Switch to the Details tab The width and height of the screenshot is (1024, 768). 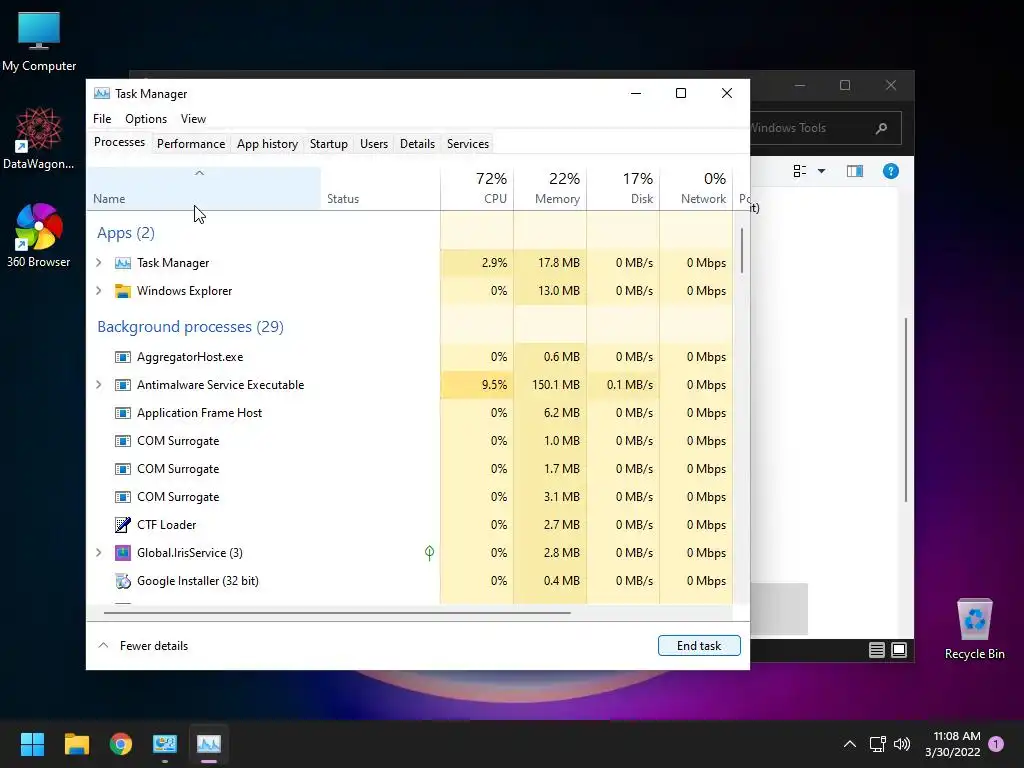tap(417, 144)
